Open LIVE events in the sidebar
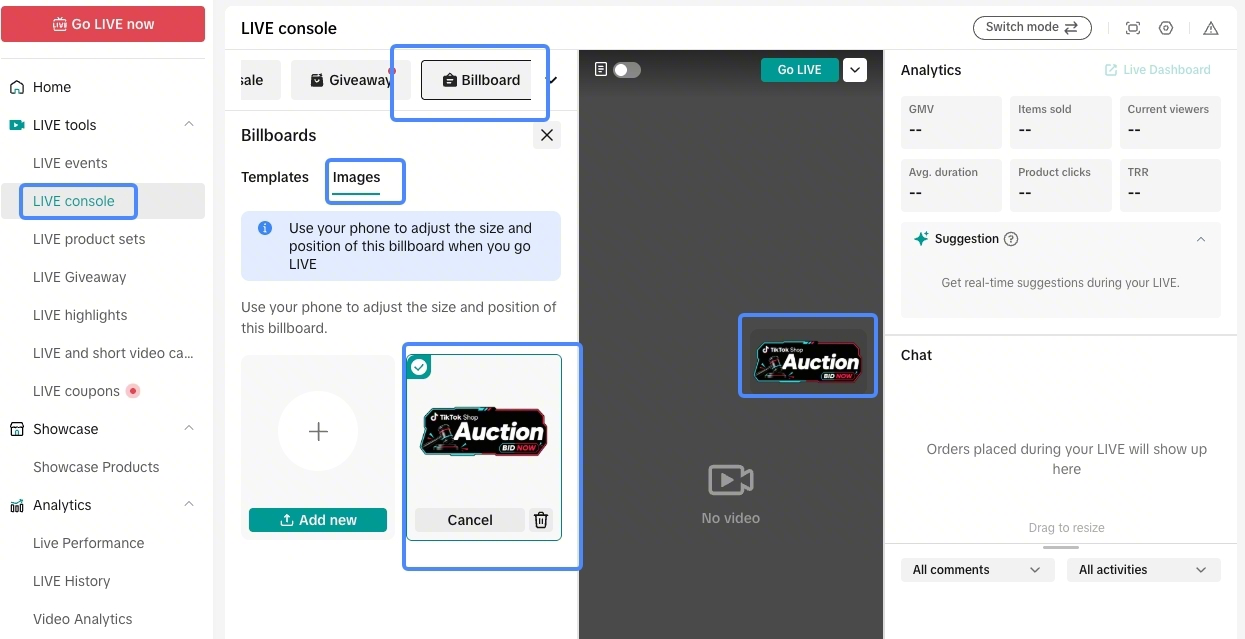Image resolution: width=1245 pixels, height=639 pixels. coord(70,163)
